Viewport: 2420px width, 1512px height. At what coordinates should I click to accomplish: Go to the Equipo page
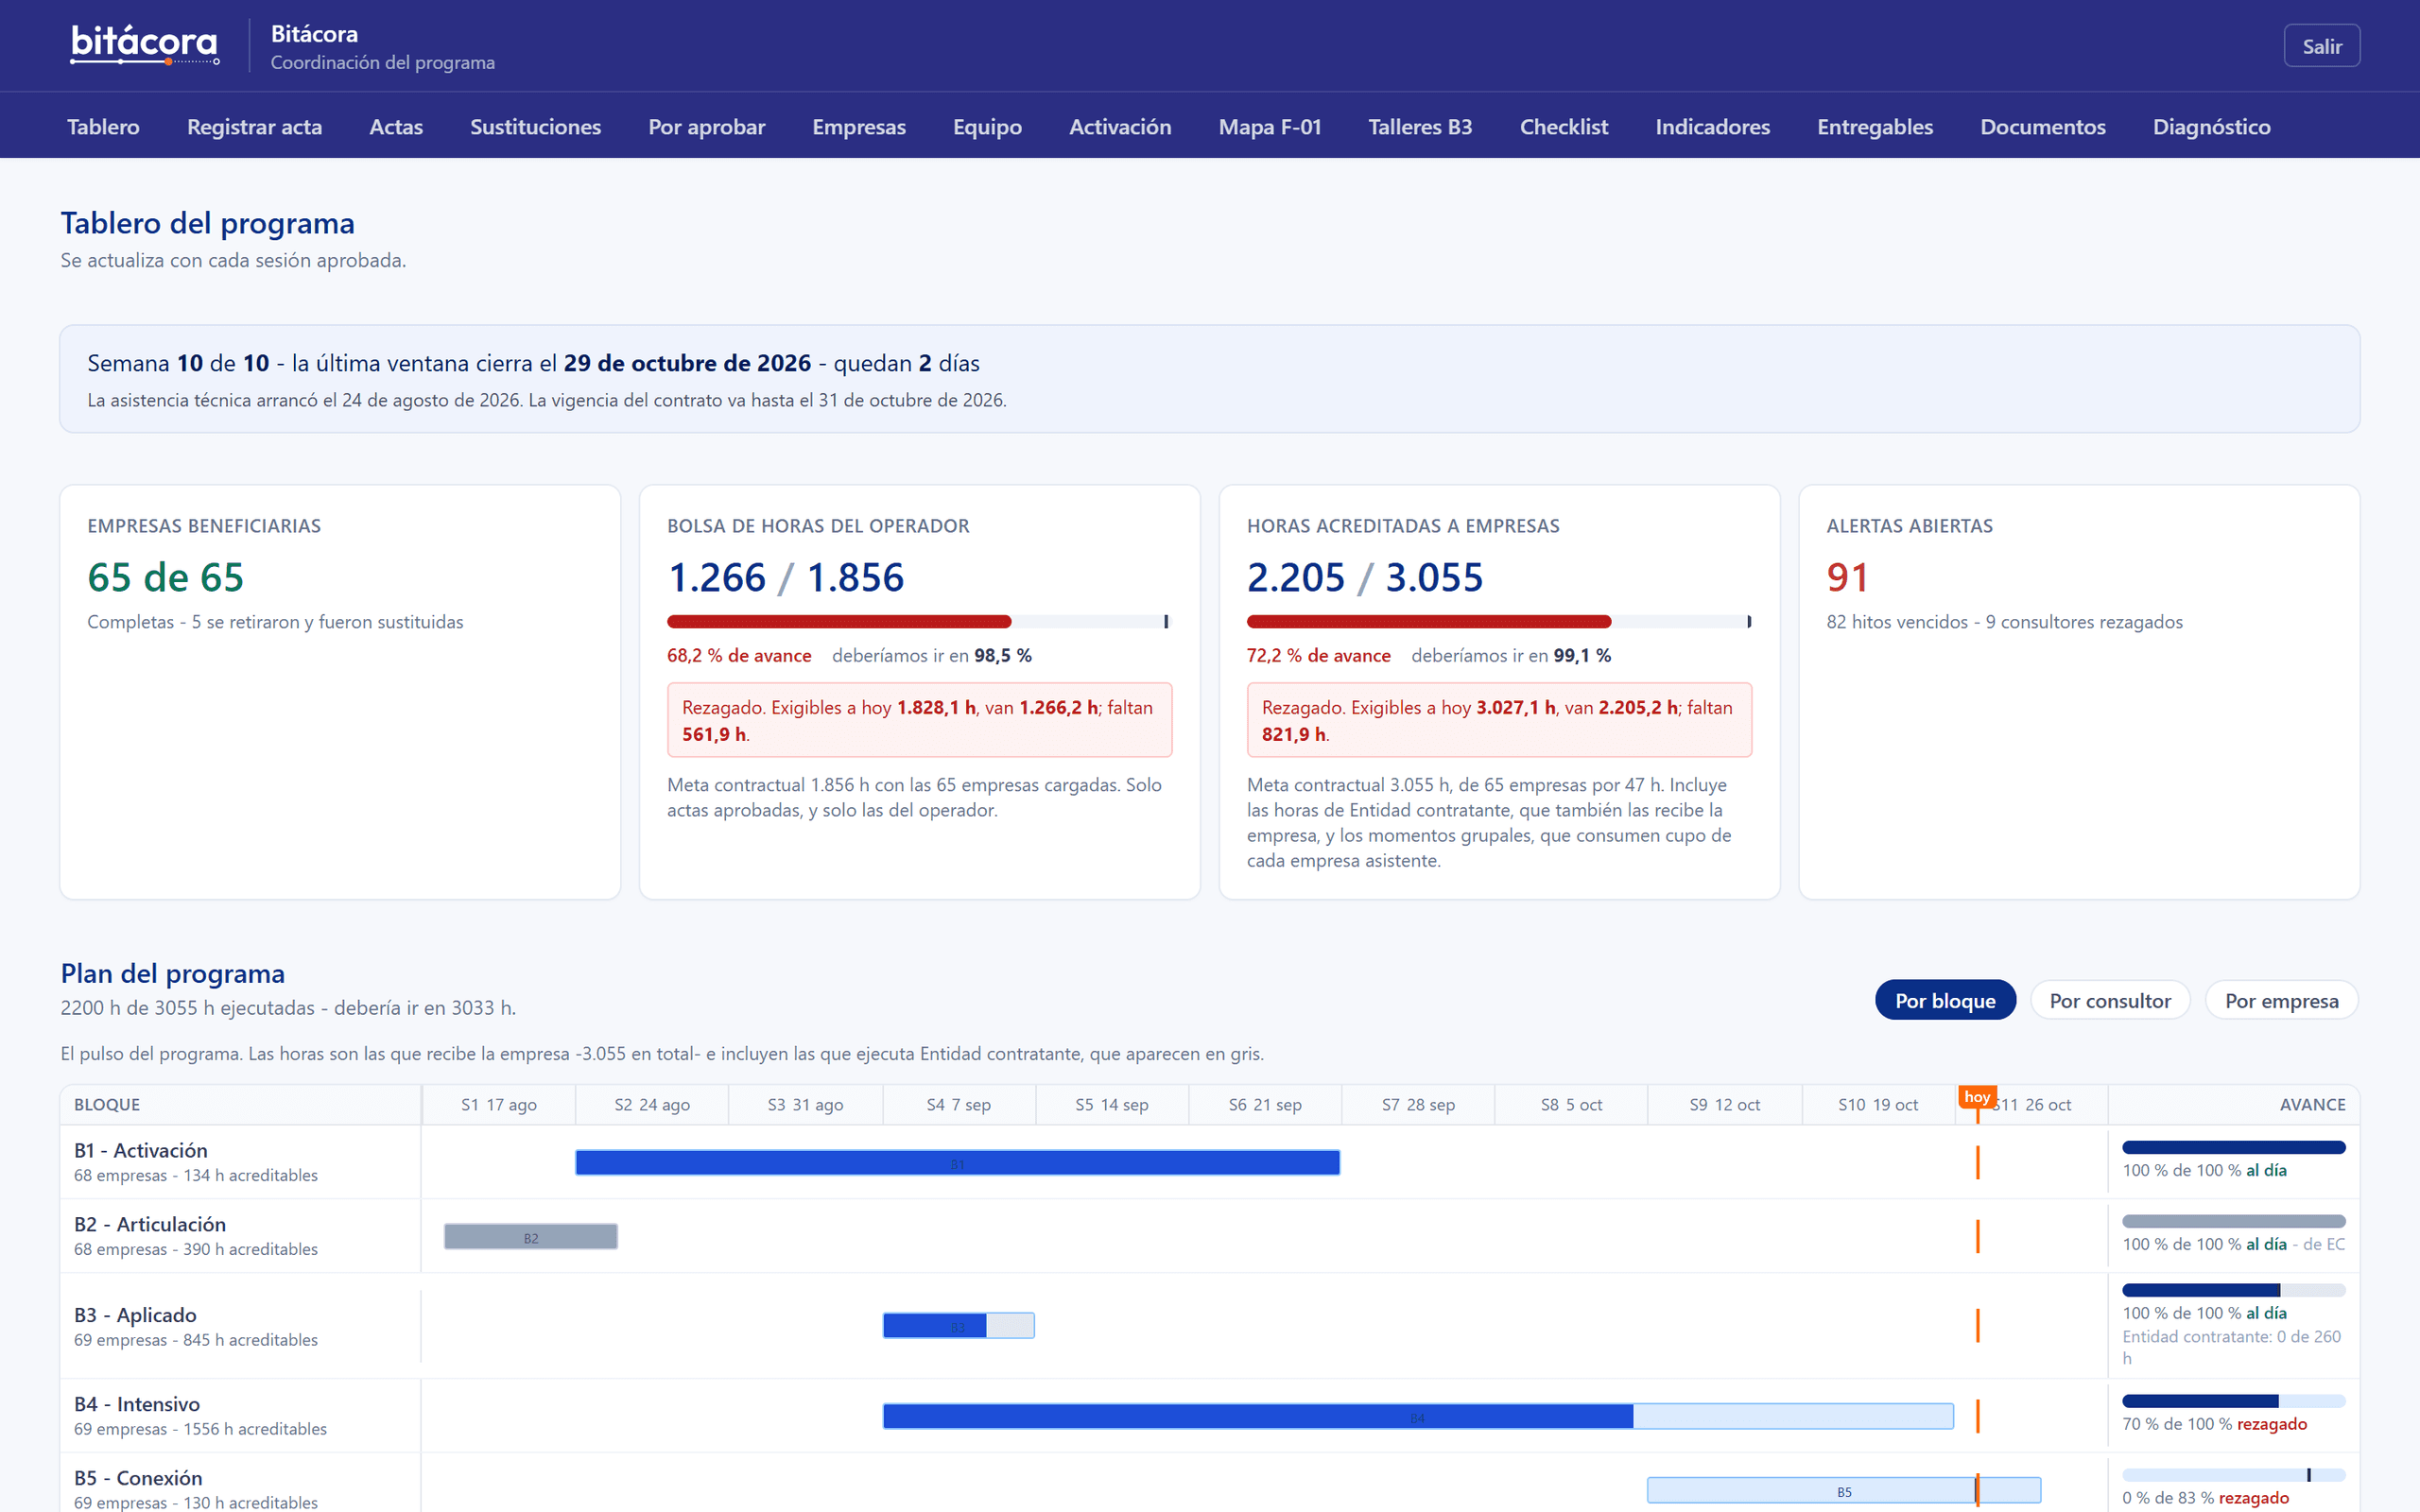pyautogui.click(x=987, y=127)
